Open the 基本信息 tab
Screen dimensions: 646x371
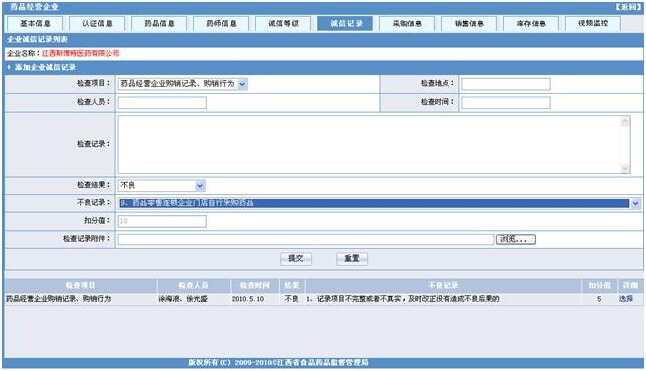(35, 23)
